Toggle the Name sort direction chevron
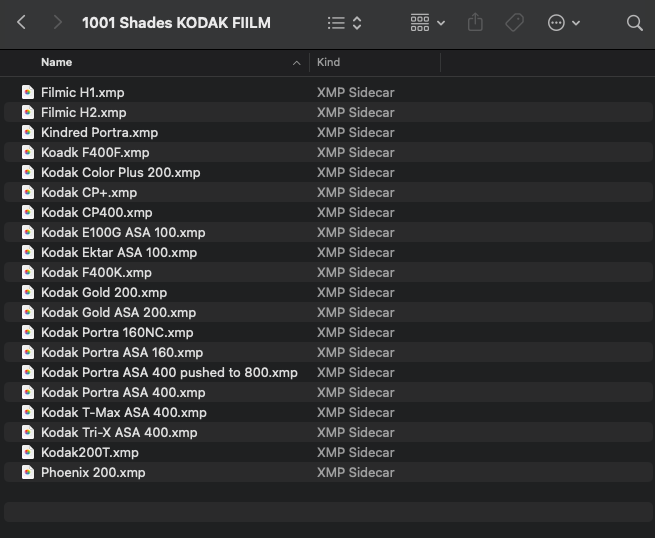This screenshot has width=655, height=538. (296, 63)
